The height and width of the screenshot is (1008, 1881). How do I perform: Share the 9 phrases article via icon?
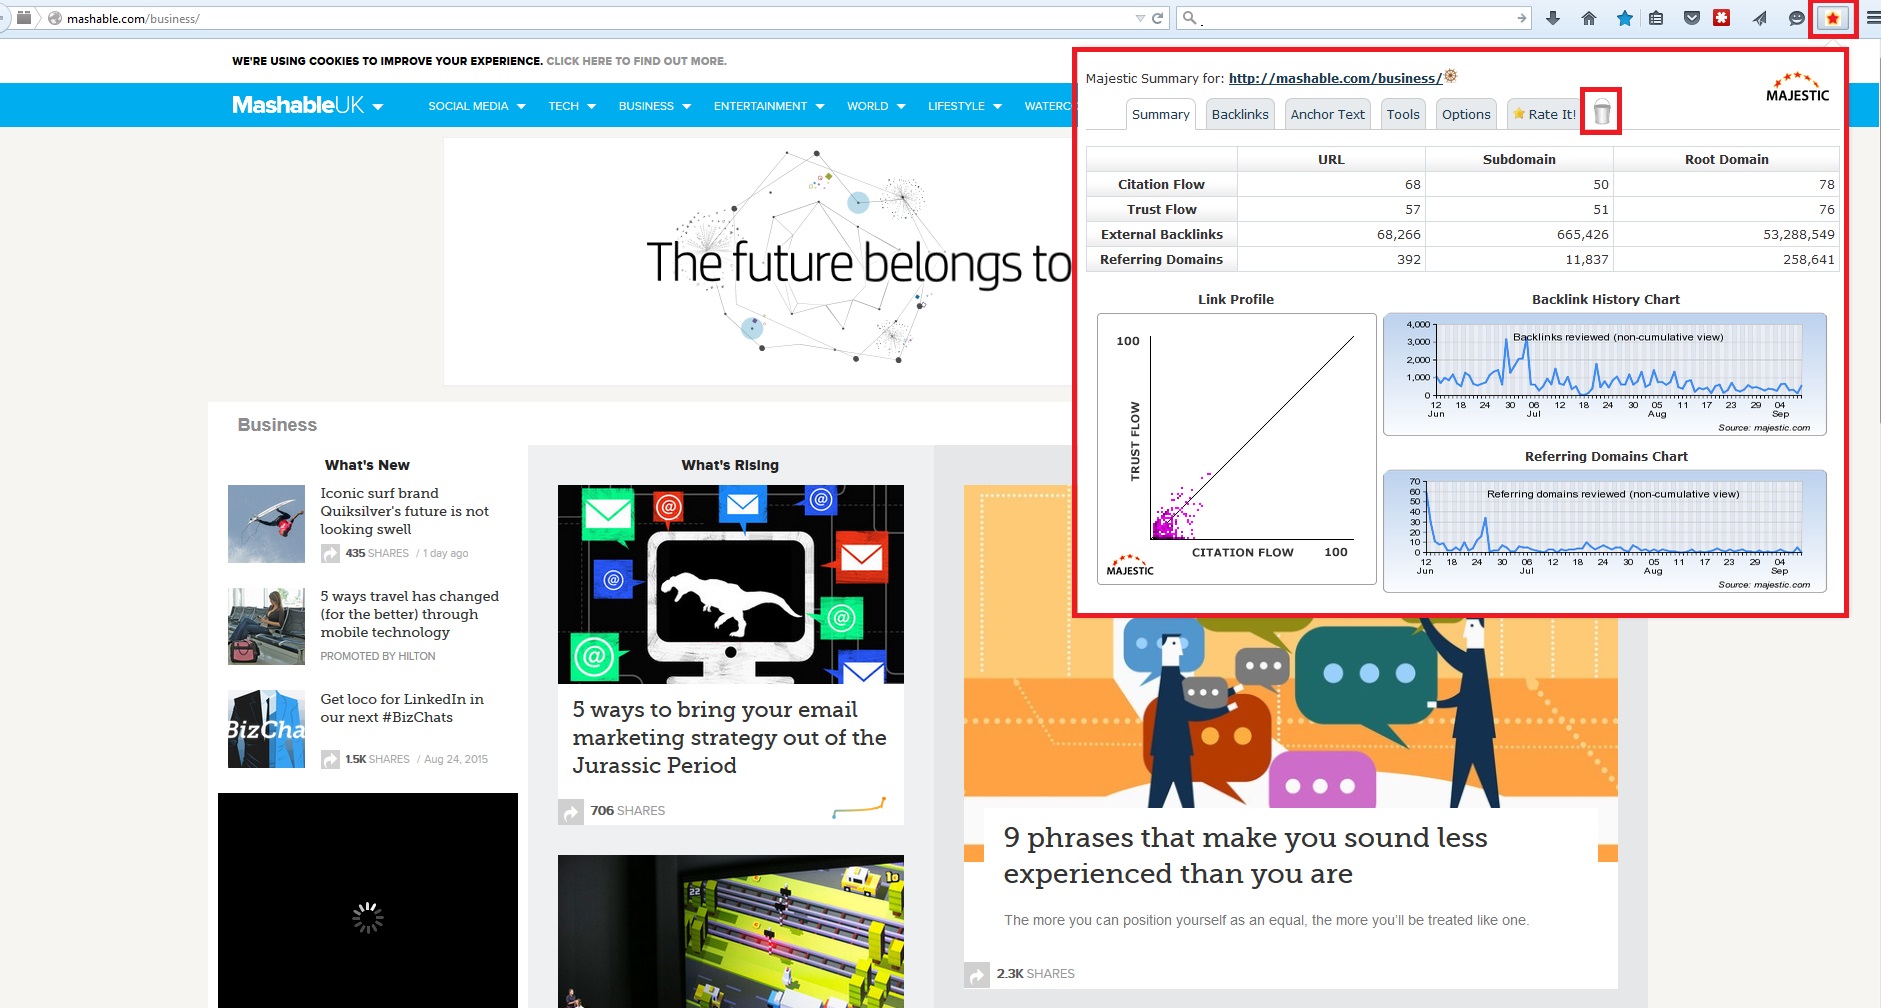point(976,974)
